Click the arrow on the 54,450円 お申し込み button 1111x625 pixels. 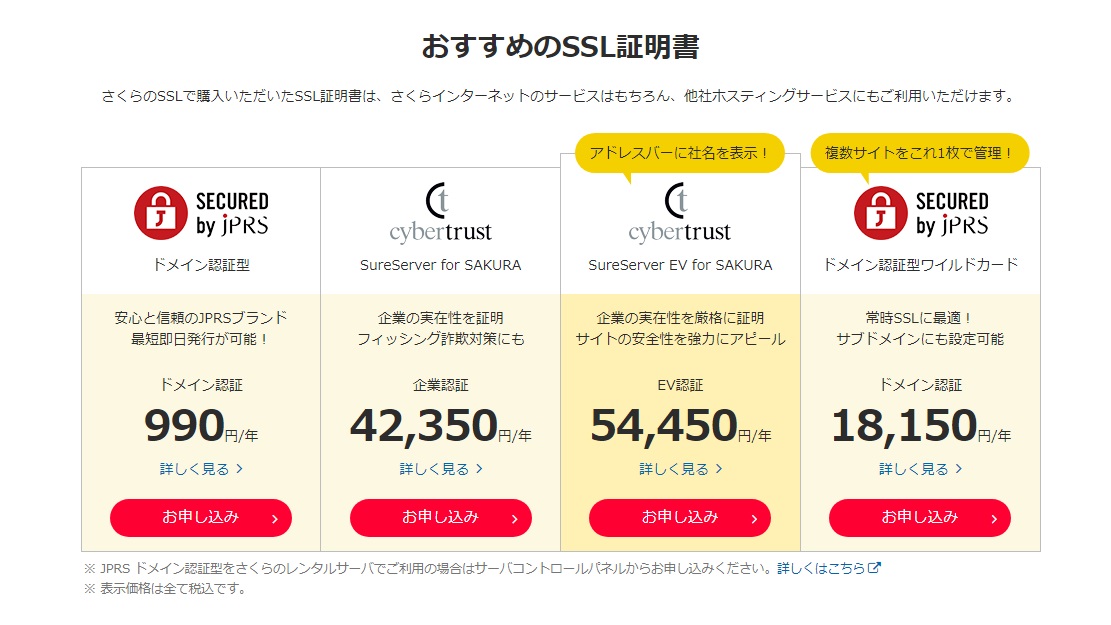pyautogui.click(x=753, y=519)
